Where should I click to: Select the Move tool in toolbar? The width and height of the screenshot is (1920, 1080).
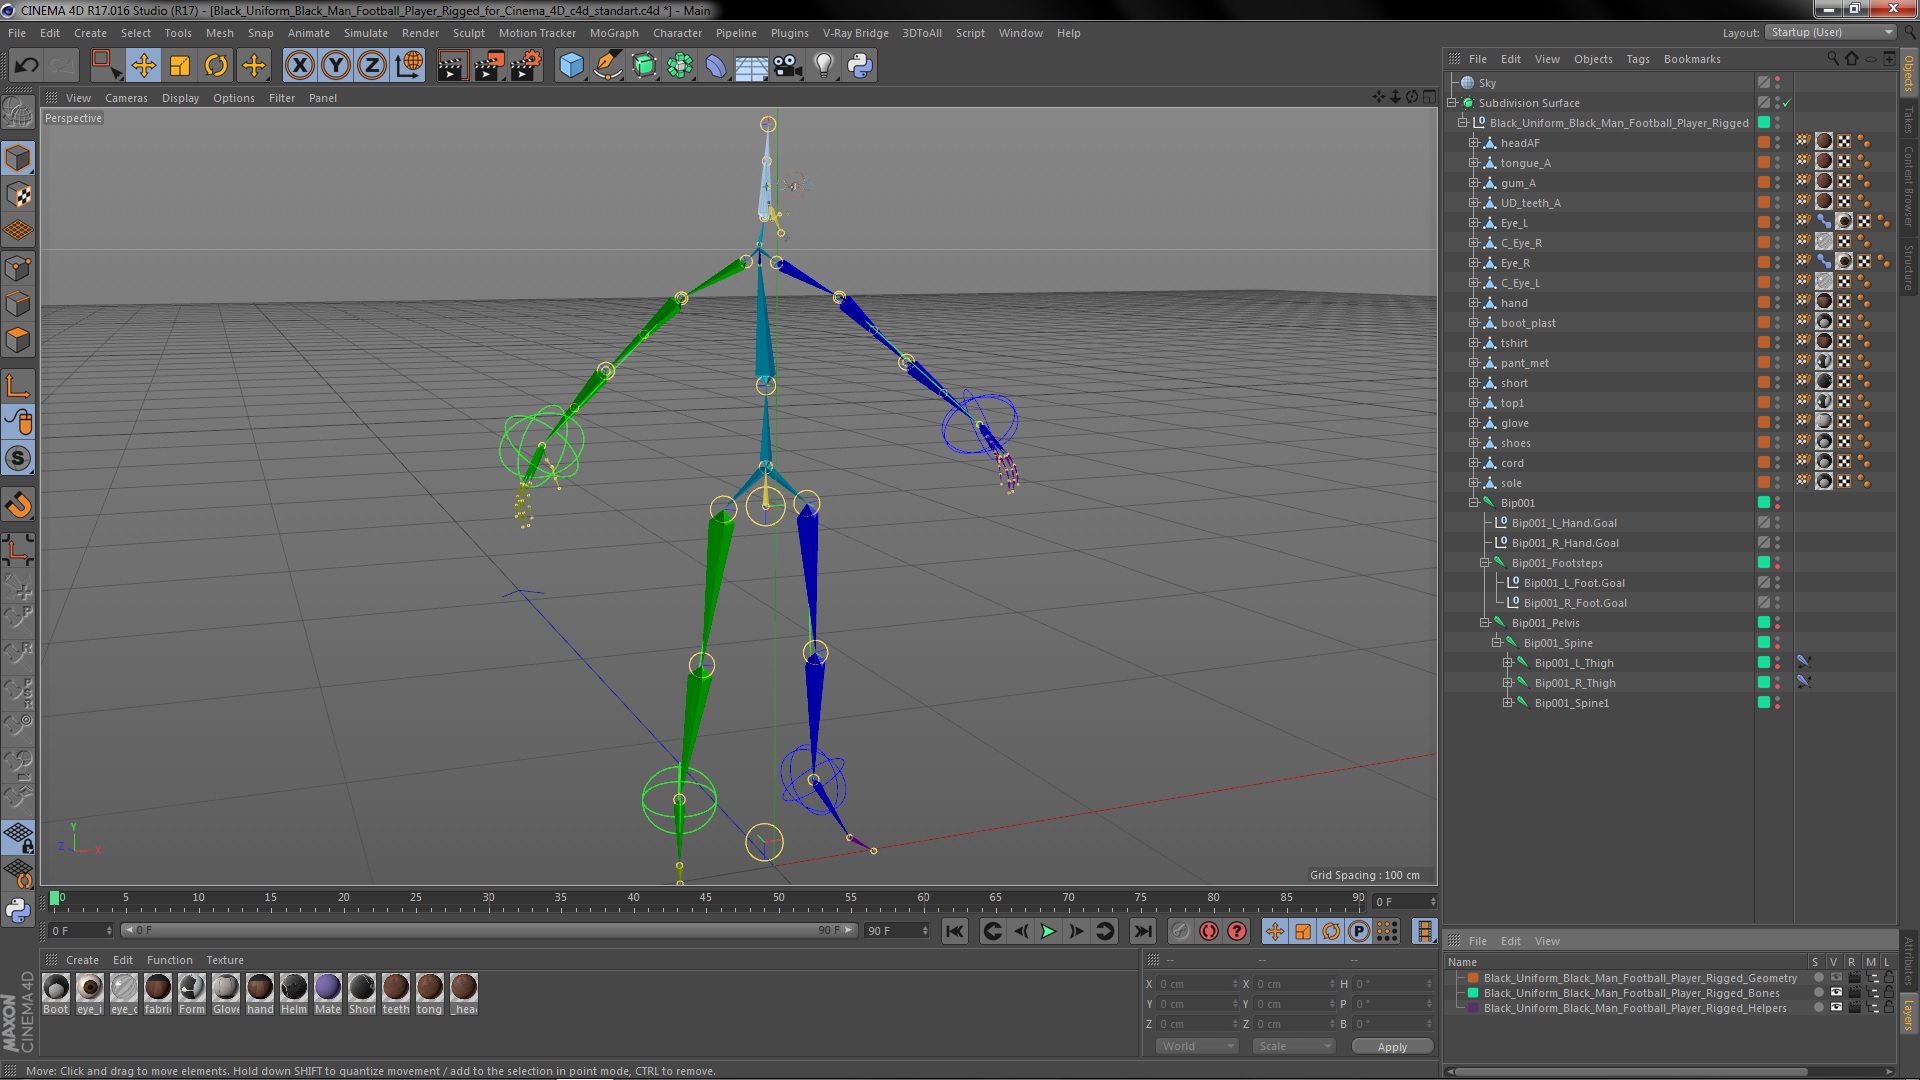pos(143,66)
